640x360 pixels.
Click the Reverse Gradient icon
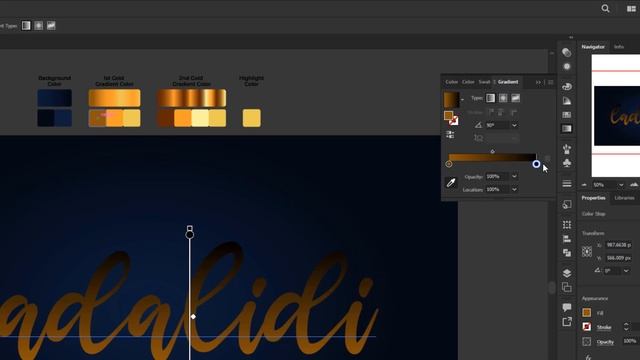click(x=450, y=135)
